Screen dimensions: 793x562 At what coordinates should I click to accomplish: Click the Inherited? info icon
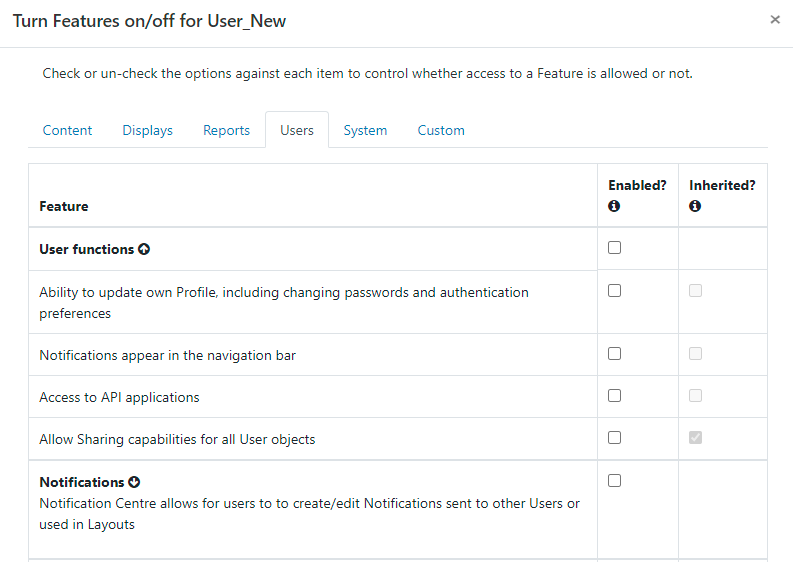695,206
